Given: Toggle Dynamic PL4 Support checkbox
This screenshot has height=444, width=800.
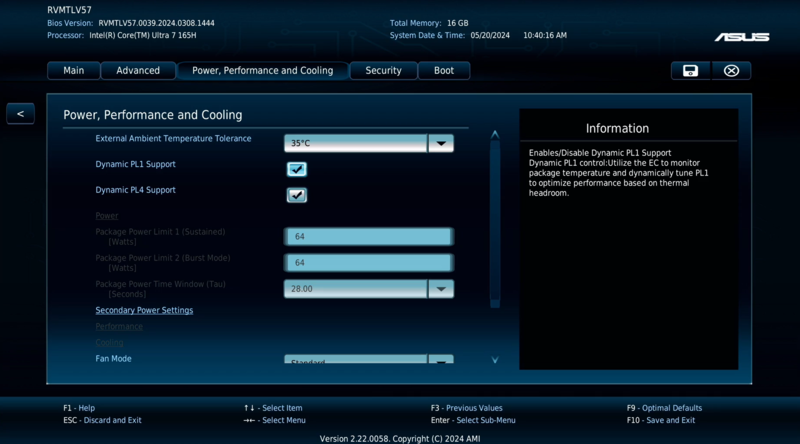Looking at the screenshot, I should tap(296, 195).
